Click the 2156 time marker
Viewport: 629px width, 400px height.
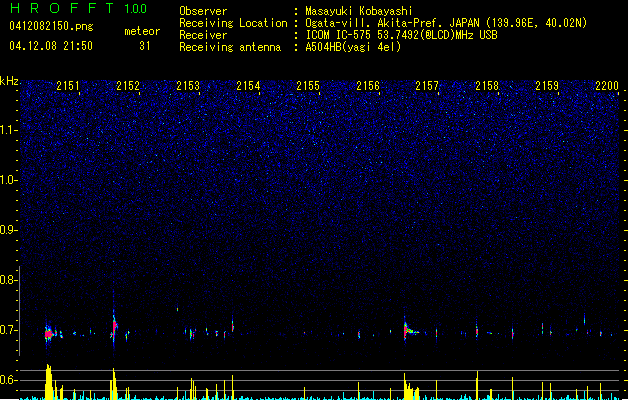tap(368, 86)
